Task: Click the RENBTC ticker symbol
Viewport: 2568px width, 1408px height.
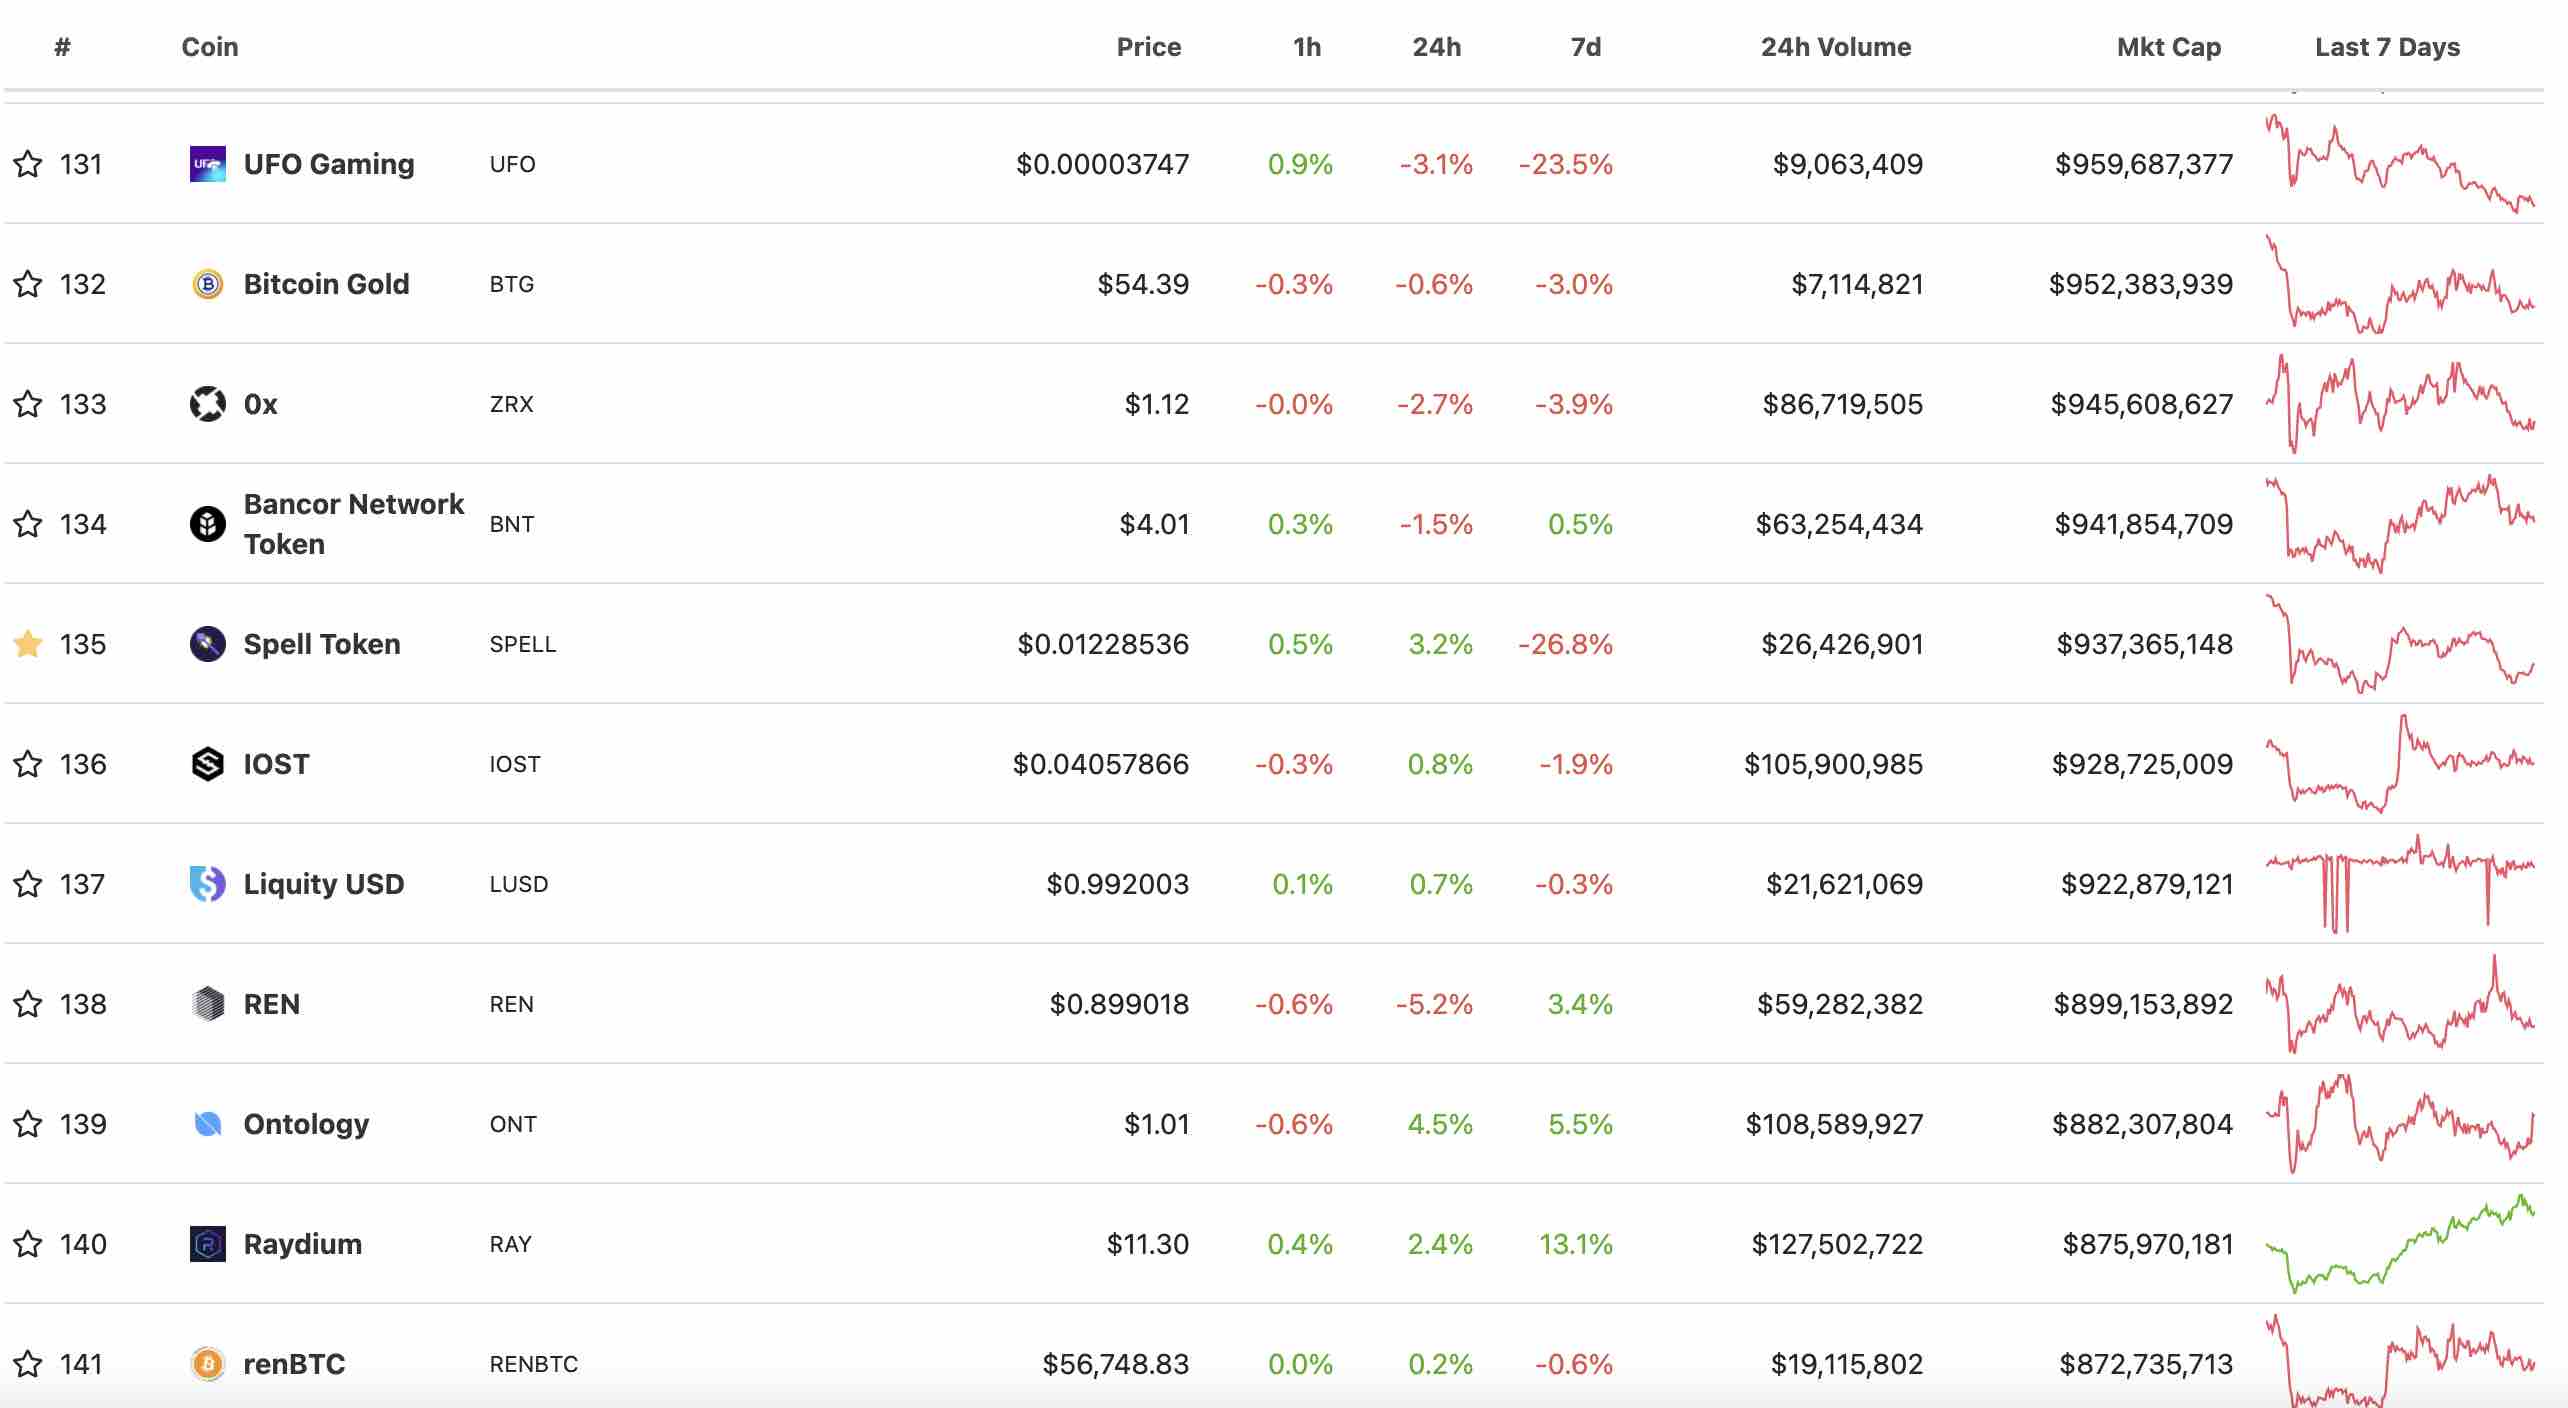Action: coord(534,1364)
